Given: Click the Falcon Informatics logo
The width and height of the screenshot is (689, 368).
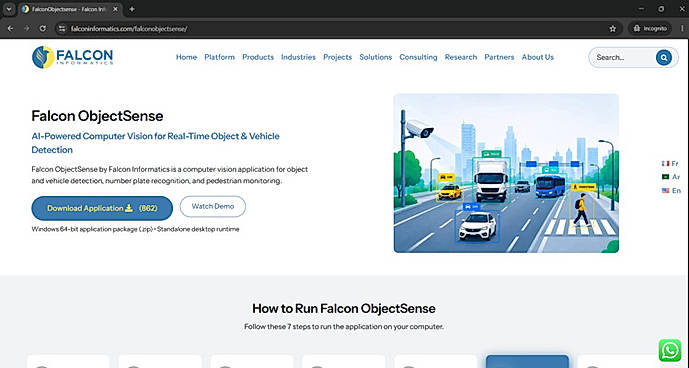Looking at the screenshot, I should [x=73, y=57].
